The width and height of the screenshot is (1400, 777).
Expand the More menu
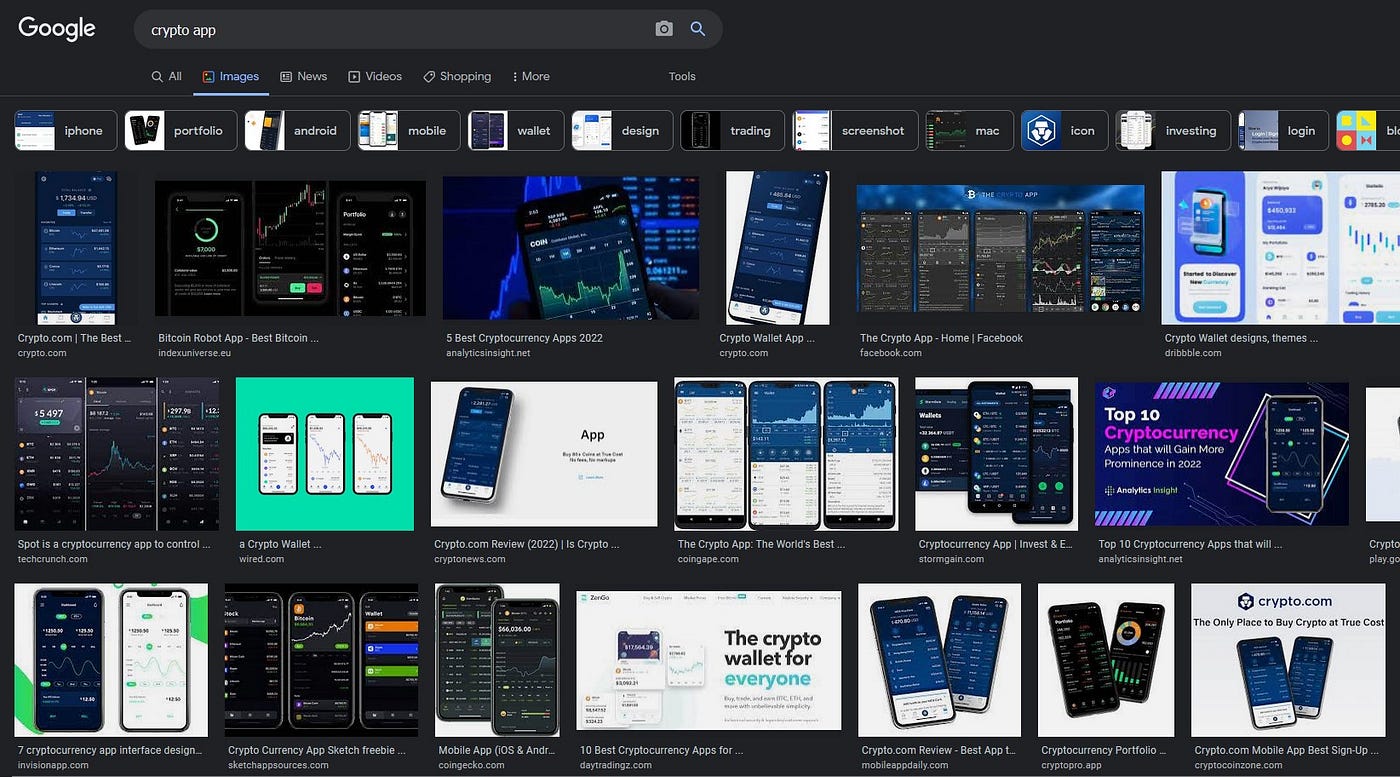[x=531, y=76]
